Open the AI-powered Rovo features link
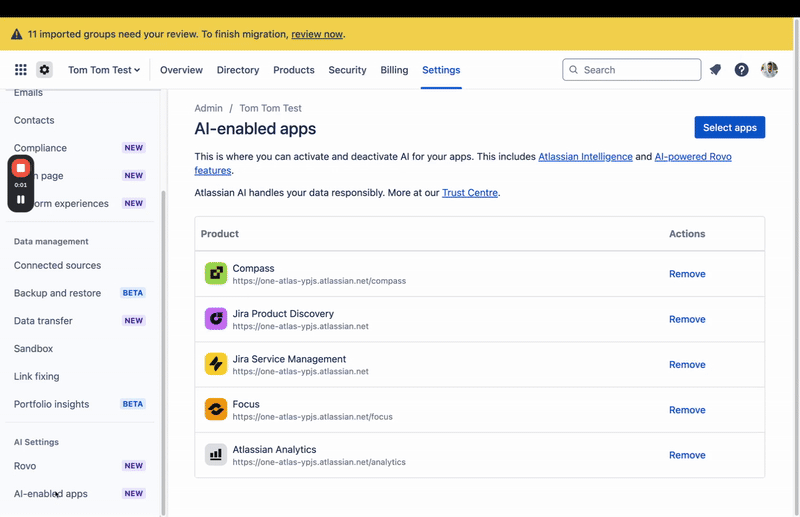Screen dimensions: 800x517 click(x=693, y=157)
